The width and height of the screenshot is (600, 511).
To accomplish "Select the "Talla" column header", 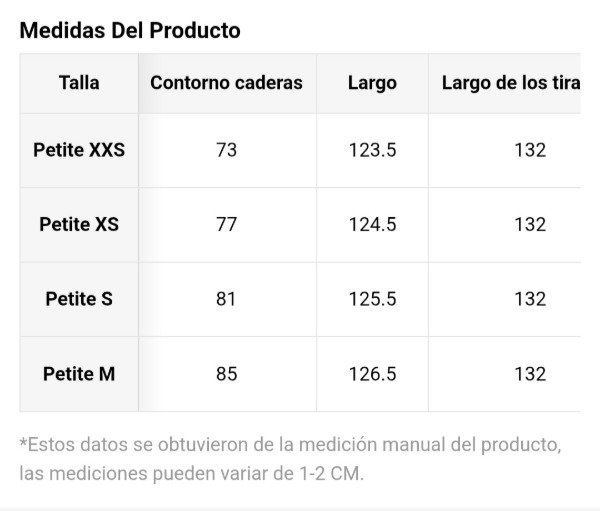I will click(79, 83).
